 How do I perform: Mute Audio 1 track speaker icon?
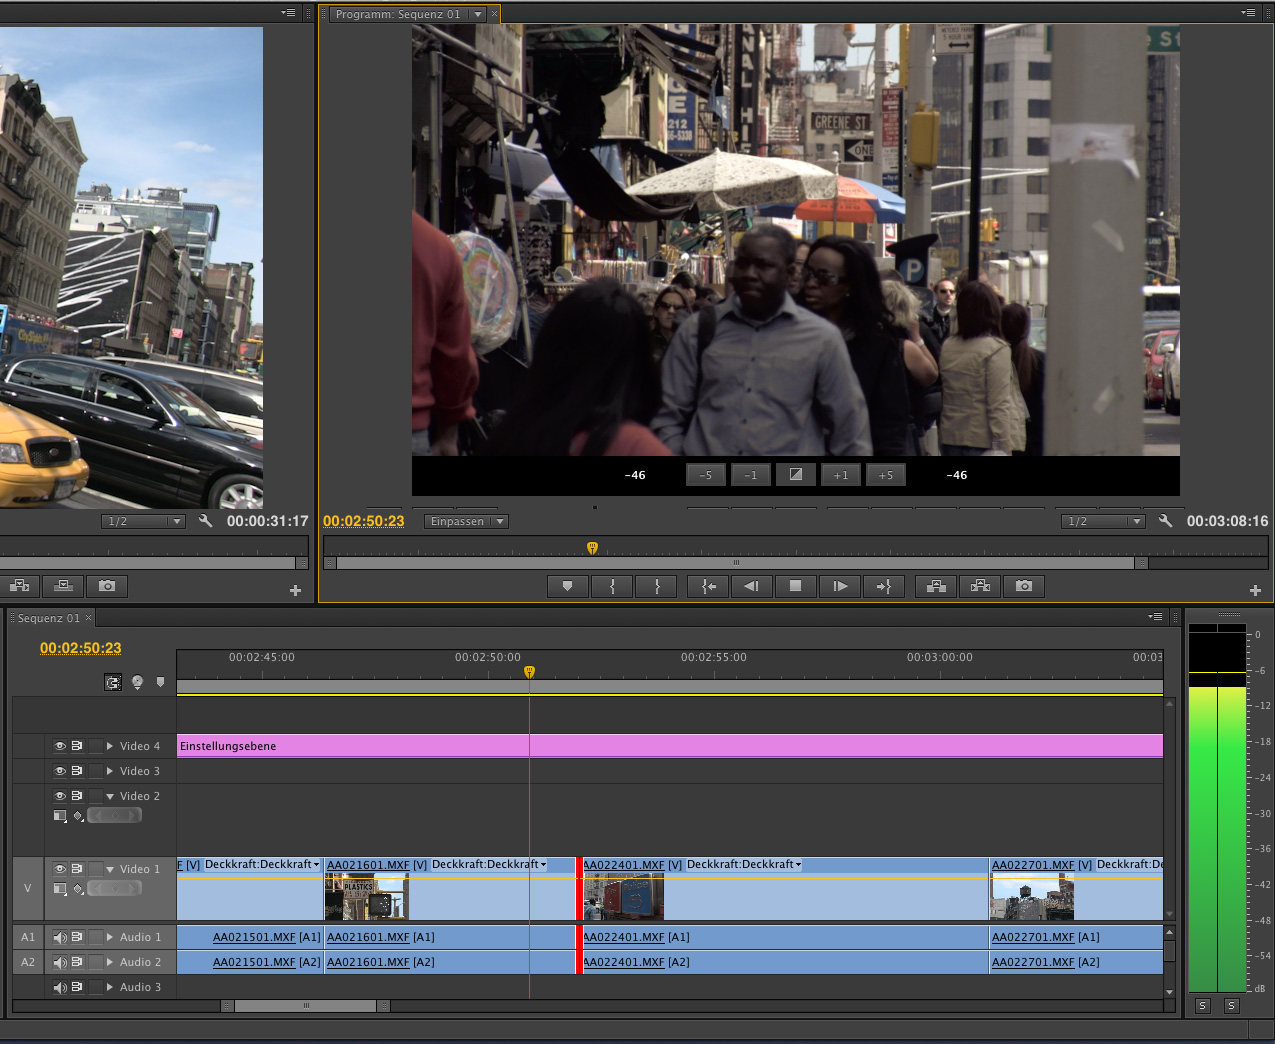click(60, 938)
